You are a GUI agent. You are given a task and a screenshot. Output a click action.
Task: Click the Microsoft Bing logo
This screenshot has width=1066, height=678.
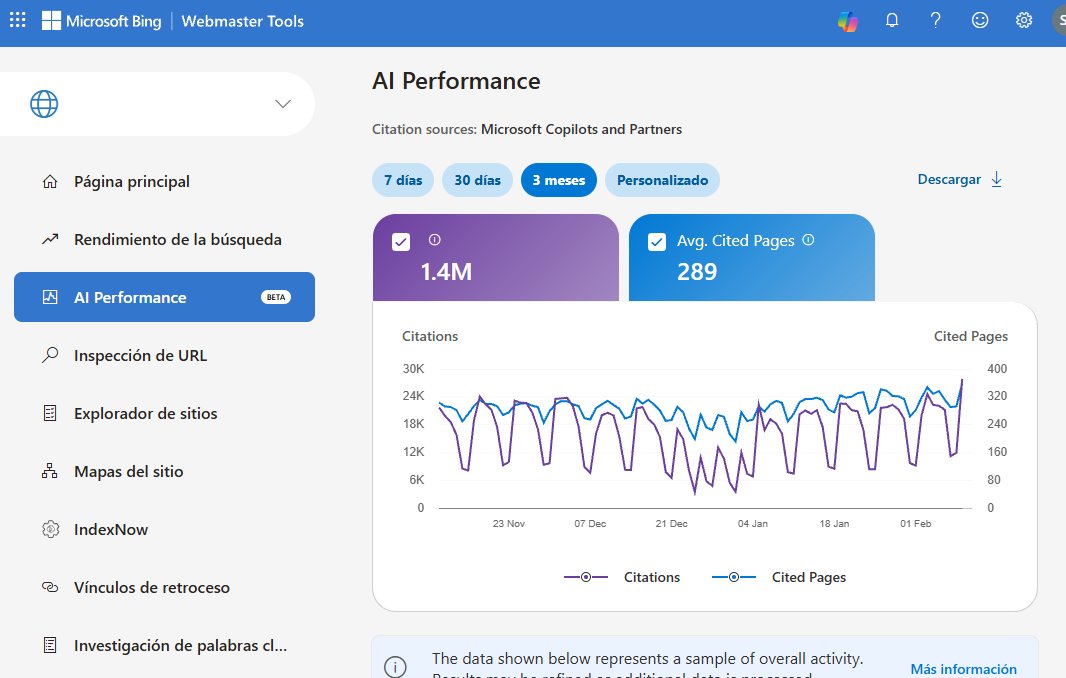(101, 21)
